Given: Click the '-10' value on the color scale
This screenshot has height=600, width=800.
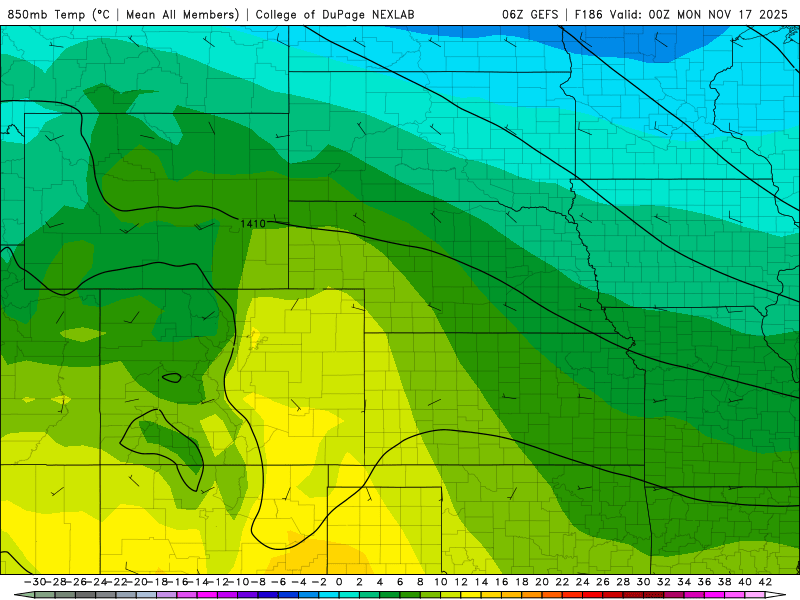Looking at the screenshot, I should coord(238,582).
